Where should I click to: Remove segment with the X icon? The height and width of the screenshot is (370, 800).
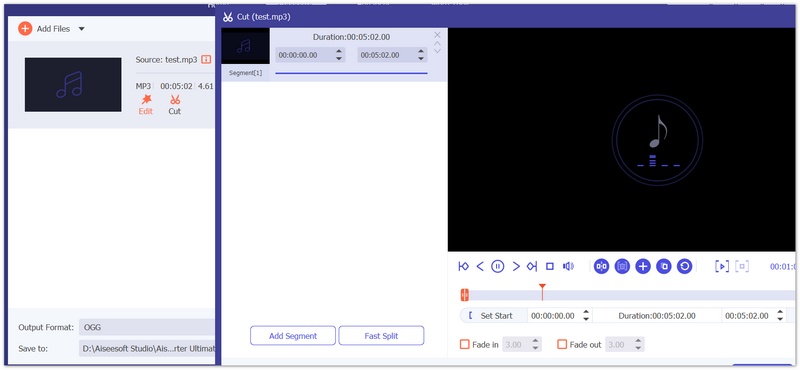point(437,35)
